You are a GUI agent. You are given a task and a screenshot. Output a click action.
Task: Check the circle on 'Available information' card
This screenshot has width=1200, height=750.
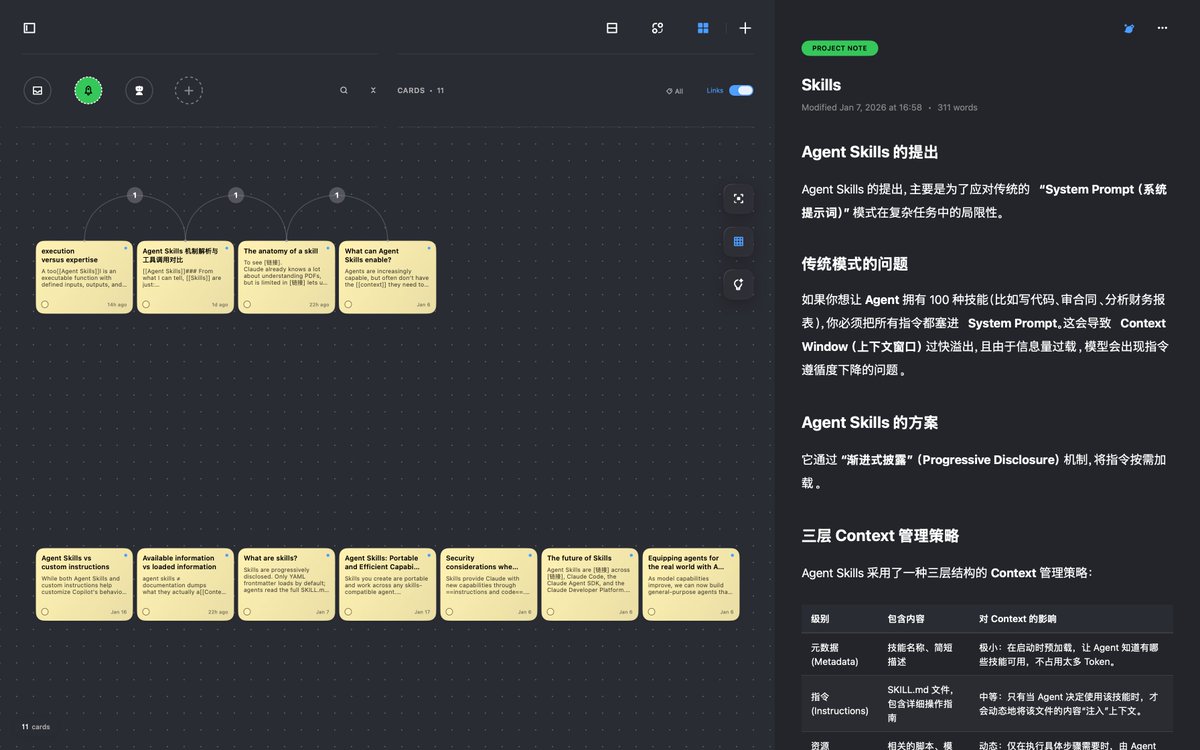click(x=146, y=611)
